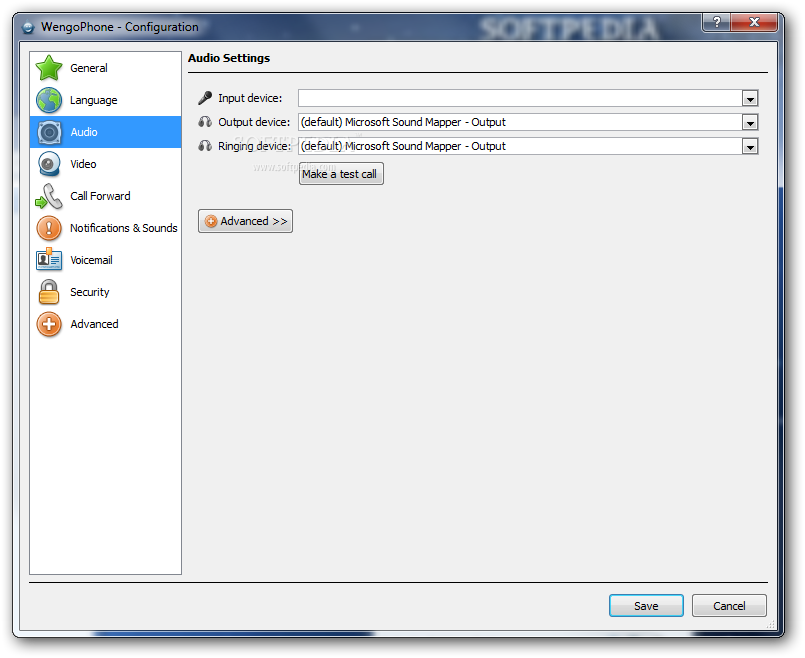This screenshot has width=805, height=658.
Task: Click the orange exclamation Notifications icon
Action: pyautogui.click(x=49, y=228)
